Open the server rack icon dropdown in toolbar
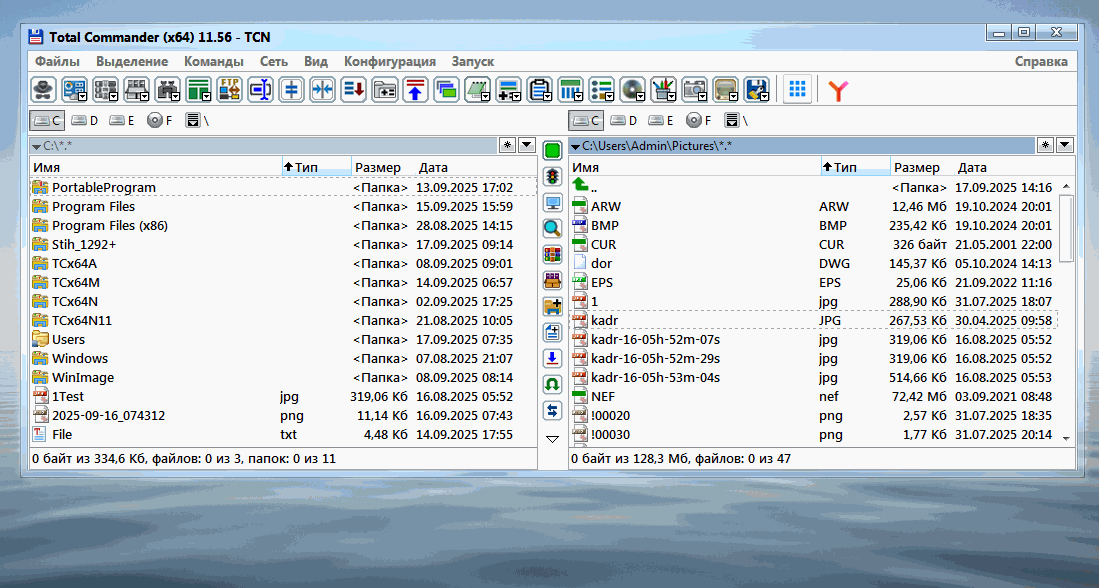Screen dimensions: 1099x588 [114, 97]
